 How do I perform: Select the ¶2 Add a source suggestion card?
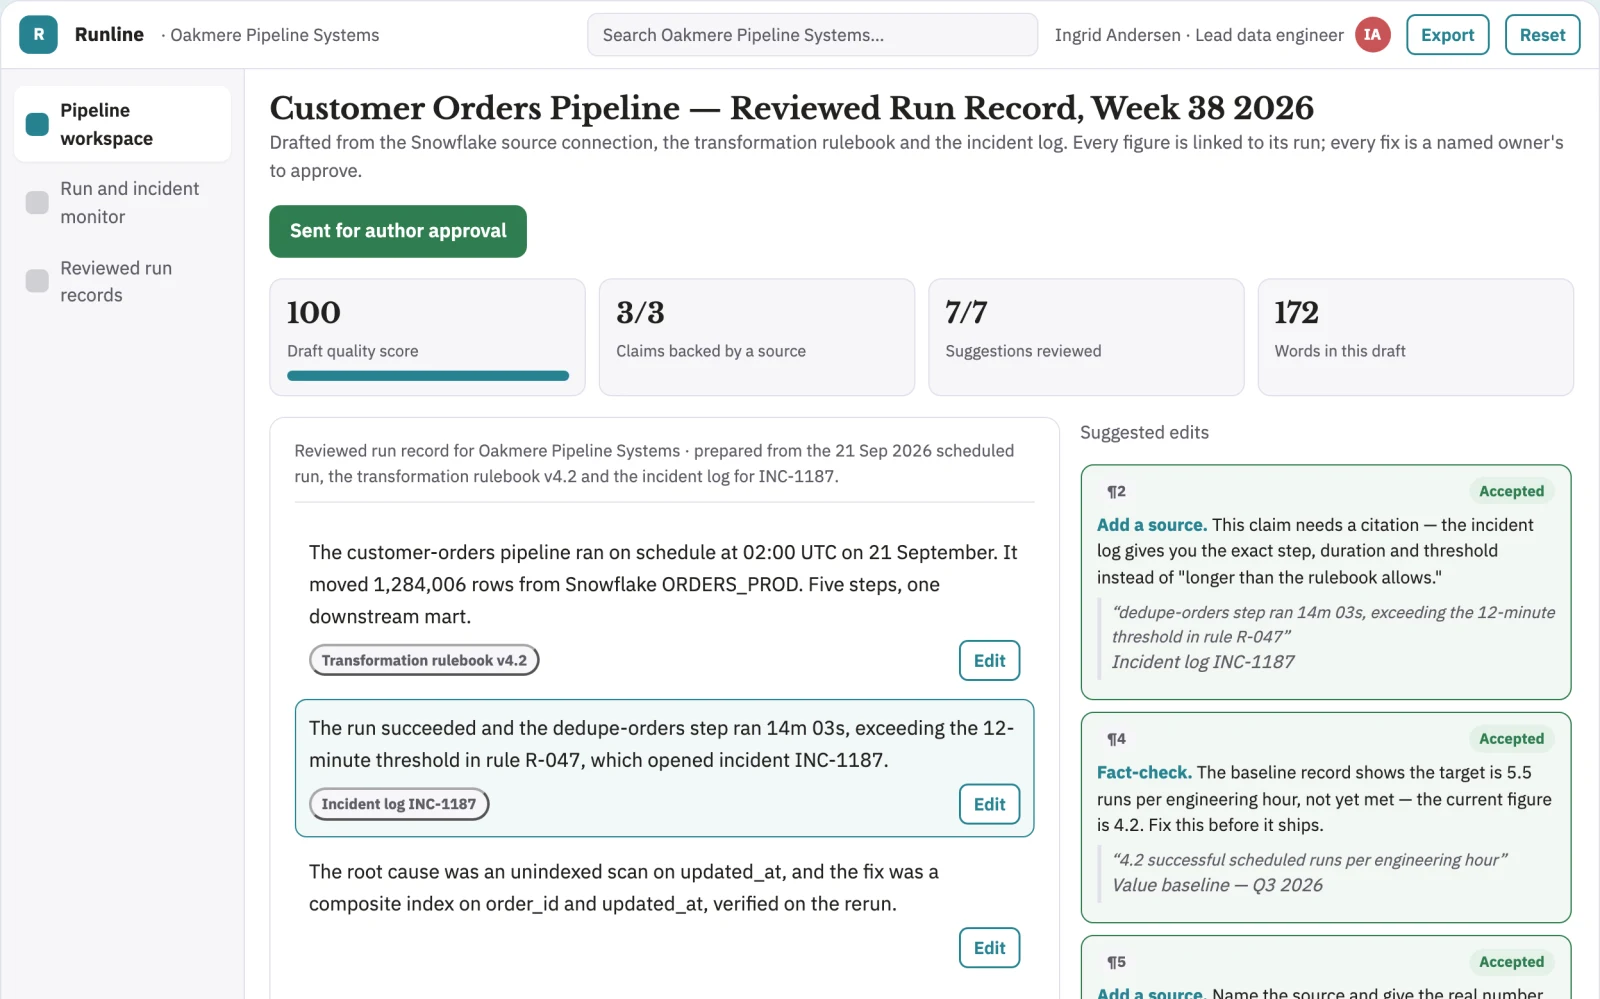tap(1325, 582)
